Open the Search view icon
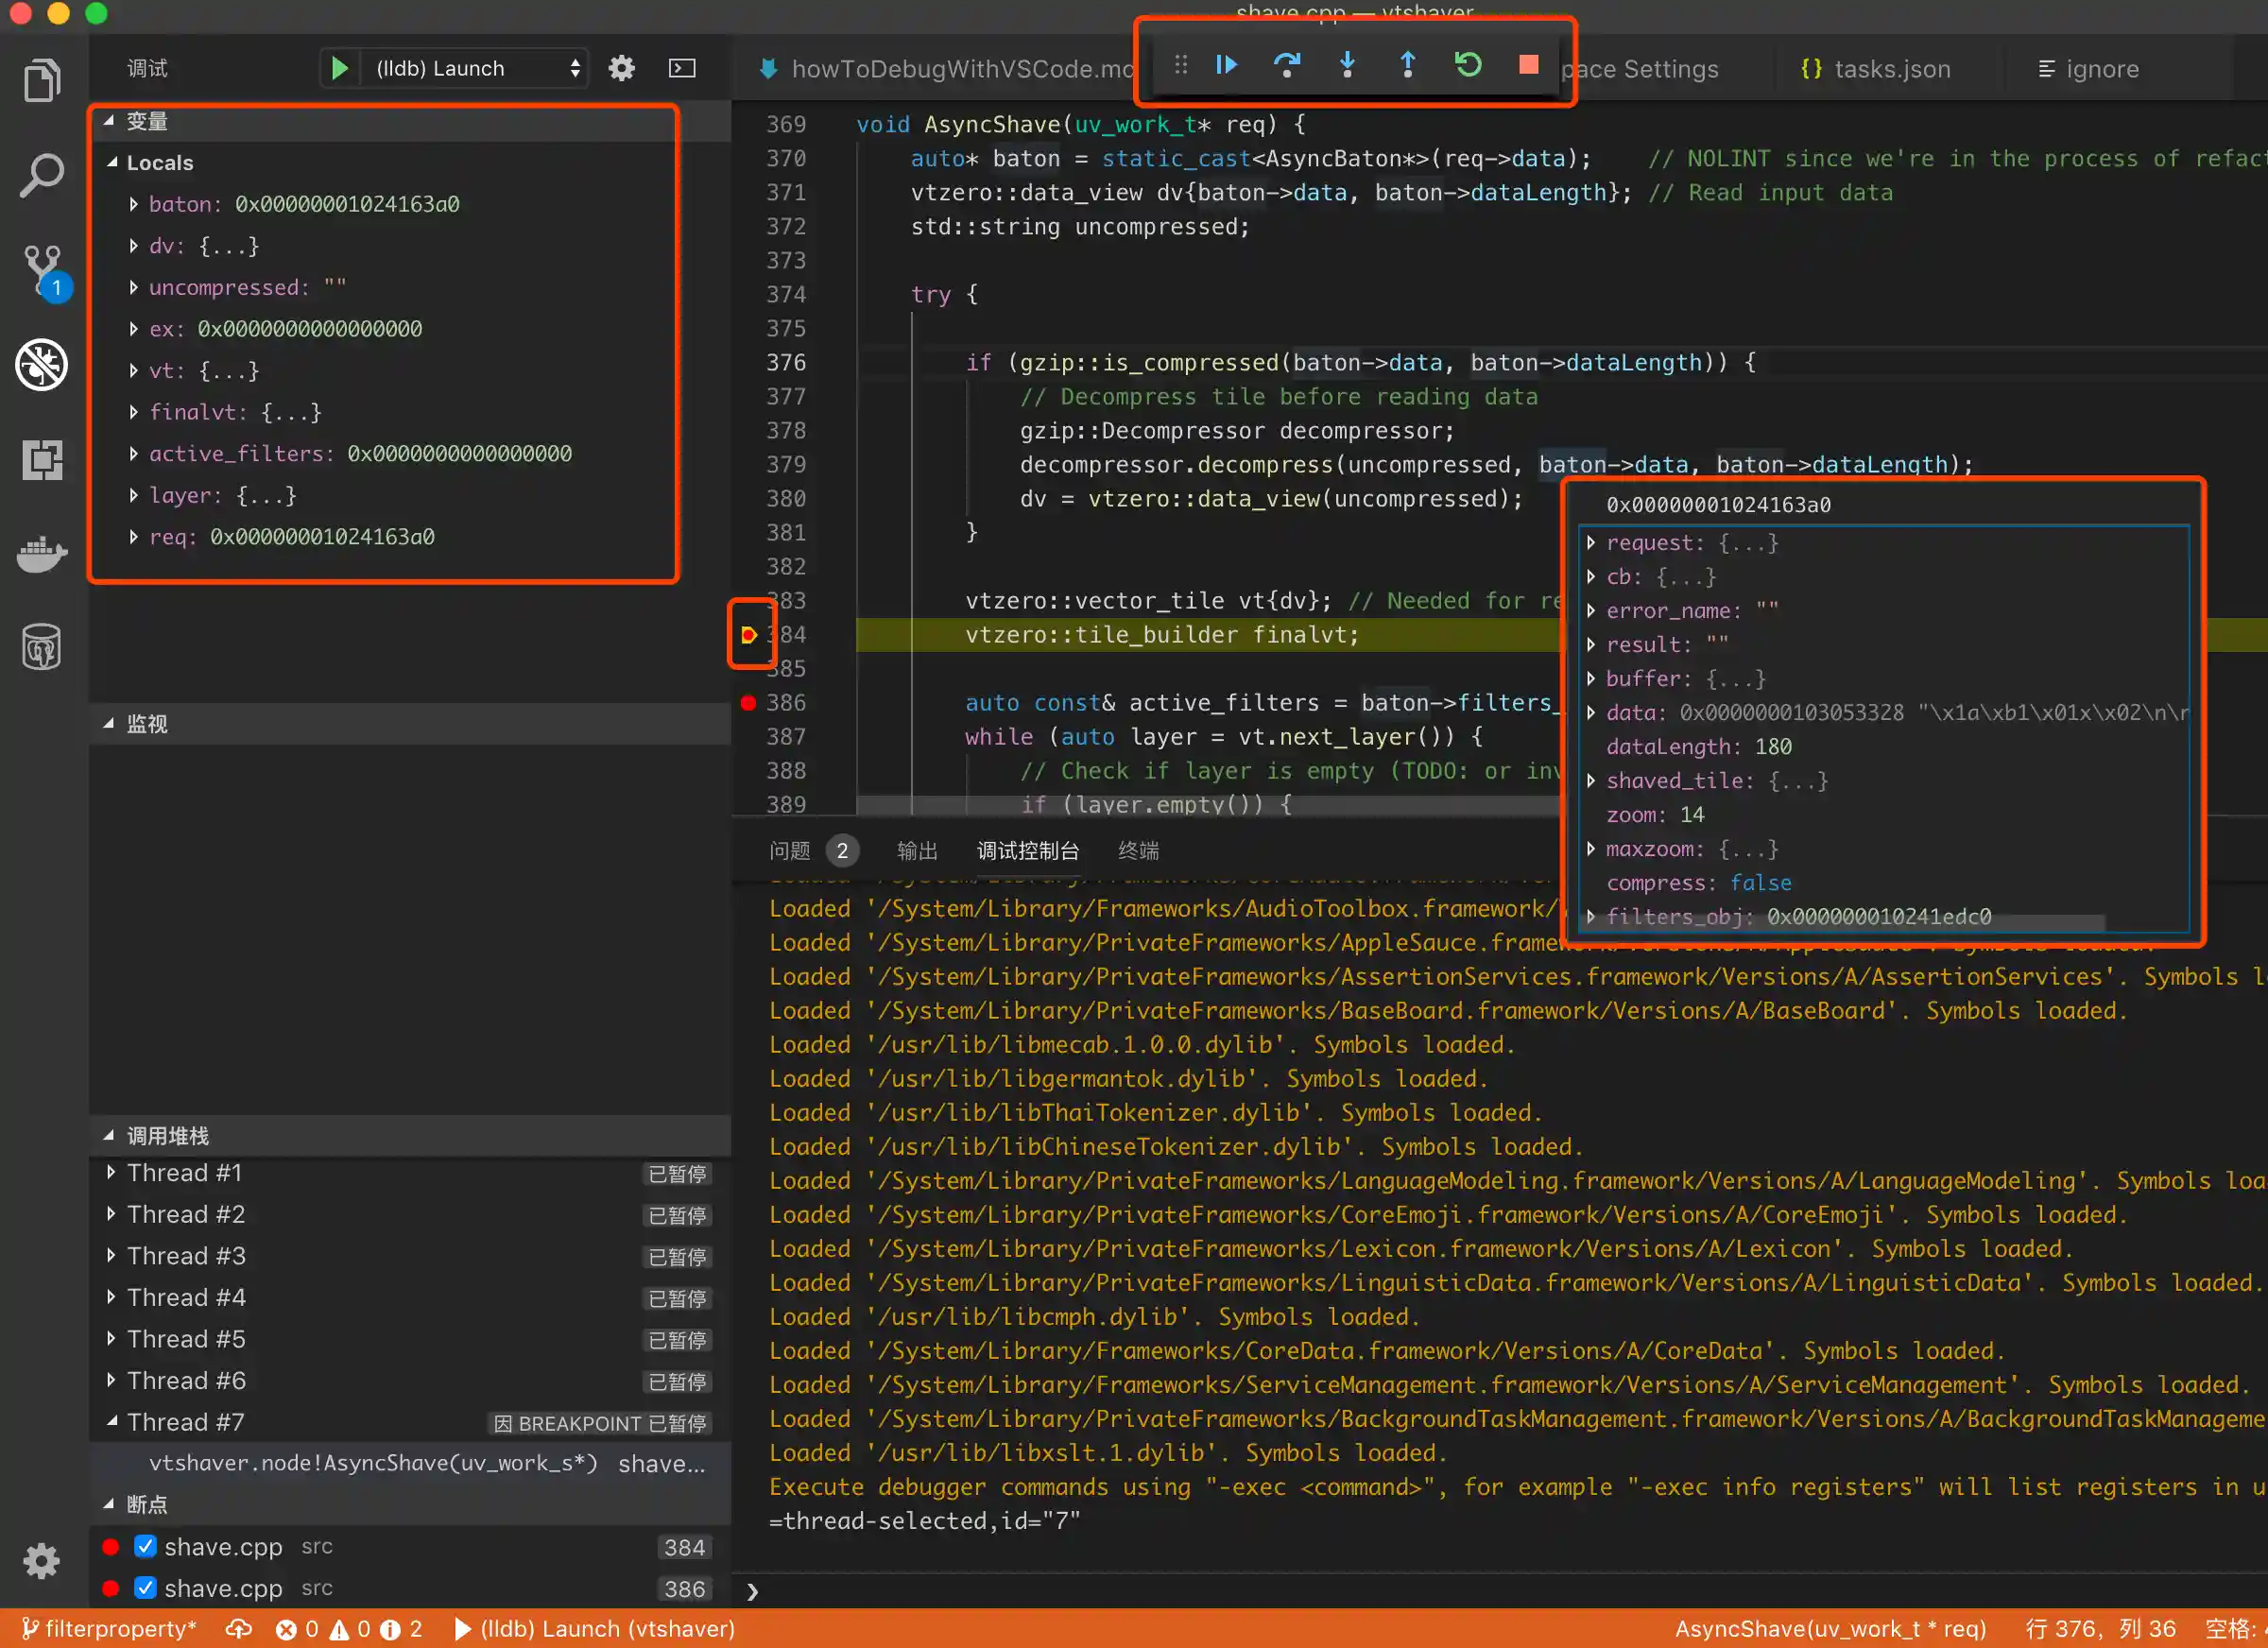This screenshot has height=1648, width=2268. point(41,175)
